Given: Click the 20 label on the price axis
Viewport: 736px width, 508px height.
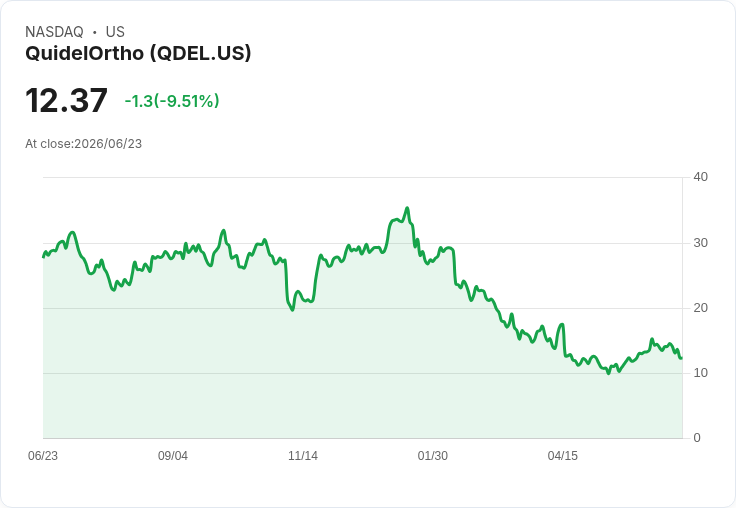Looking at the screenshot, I should pyautogui.click(x=700, y=308).
